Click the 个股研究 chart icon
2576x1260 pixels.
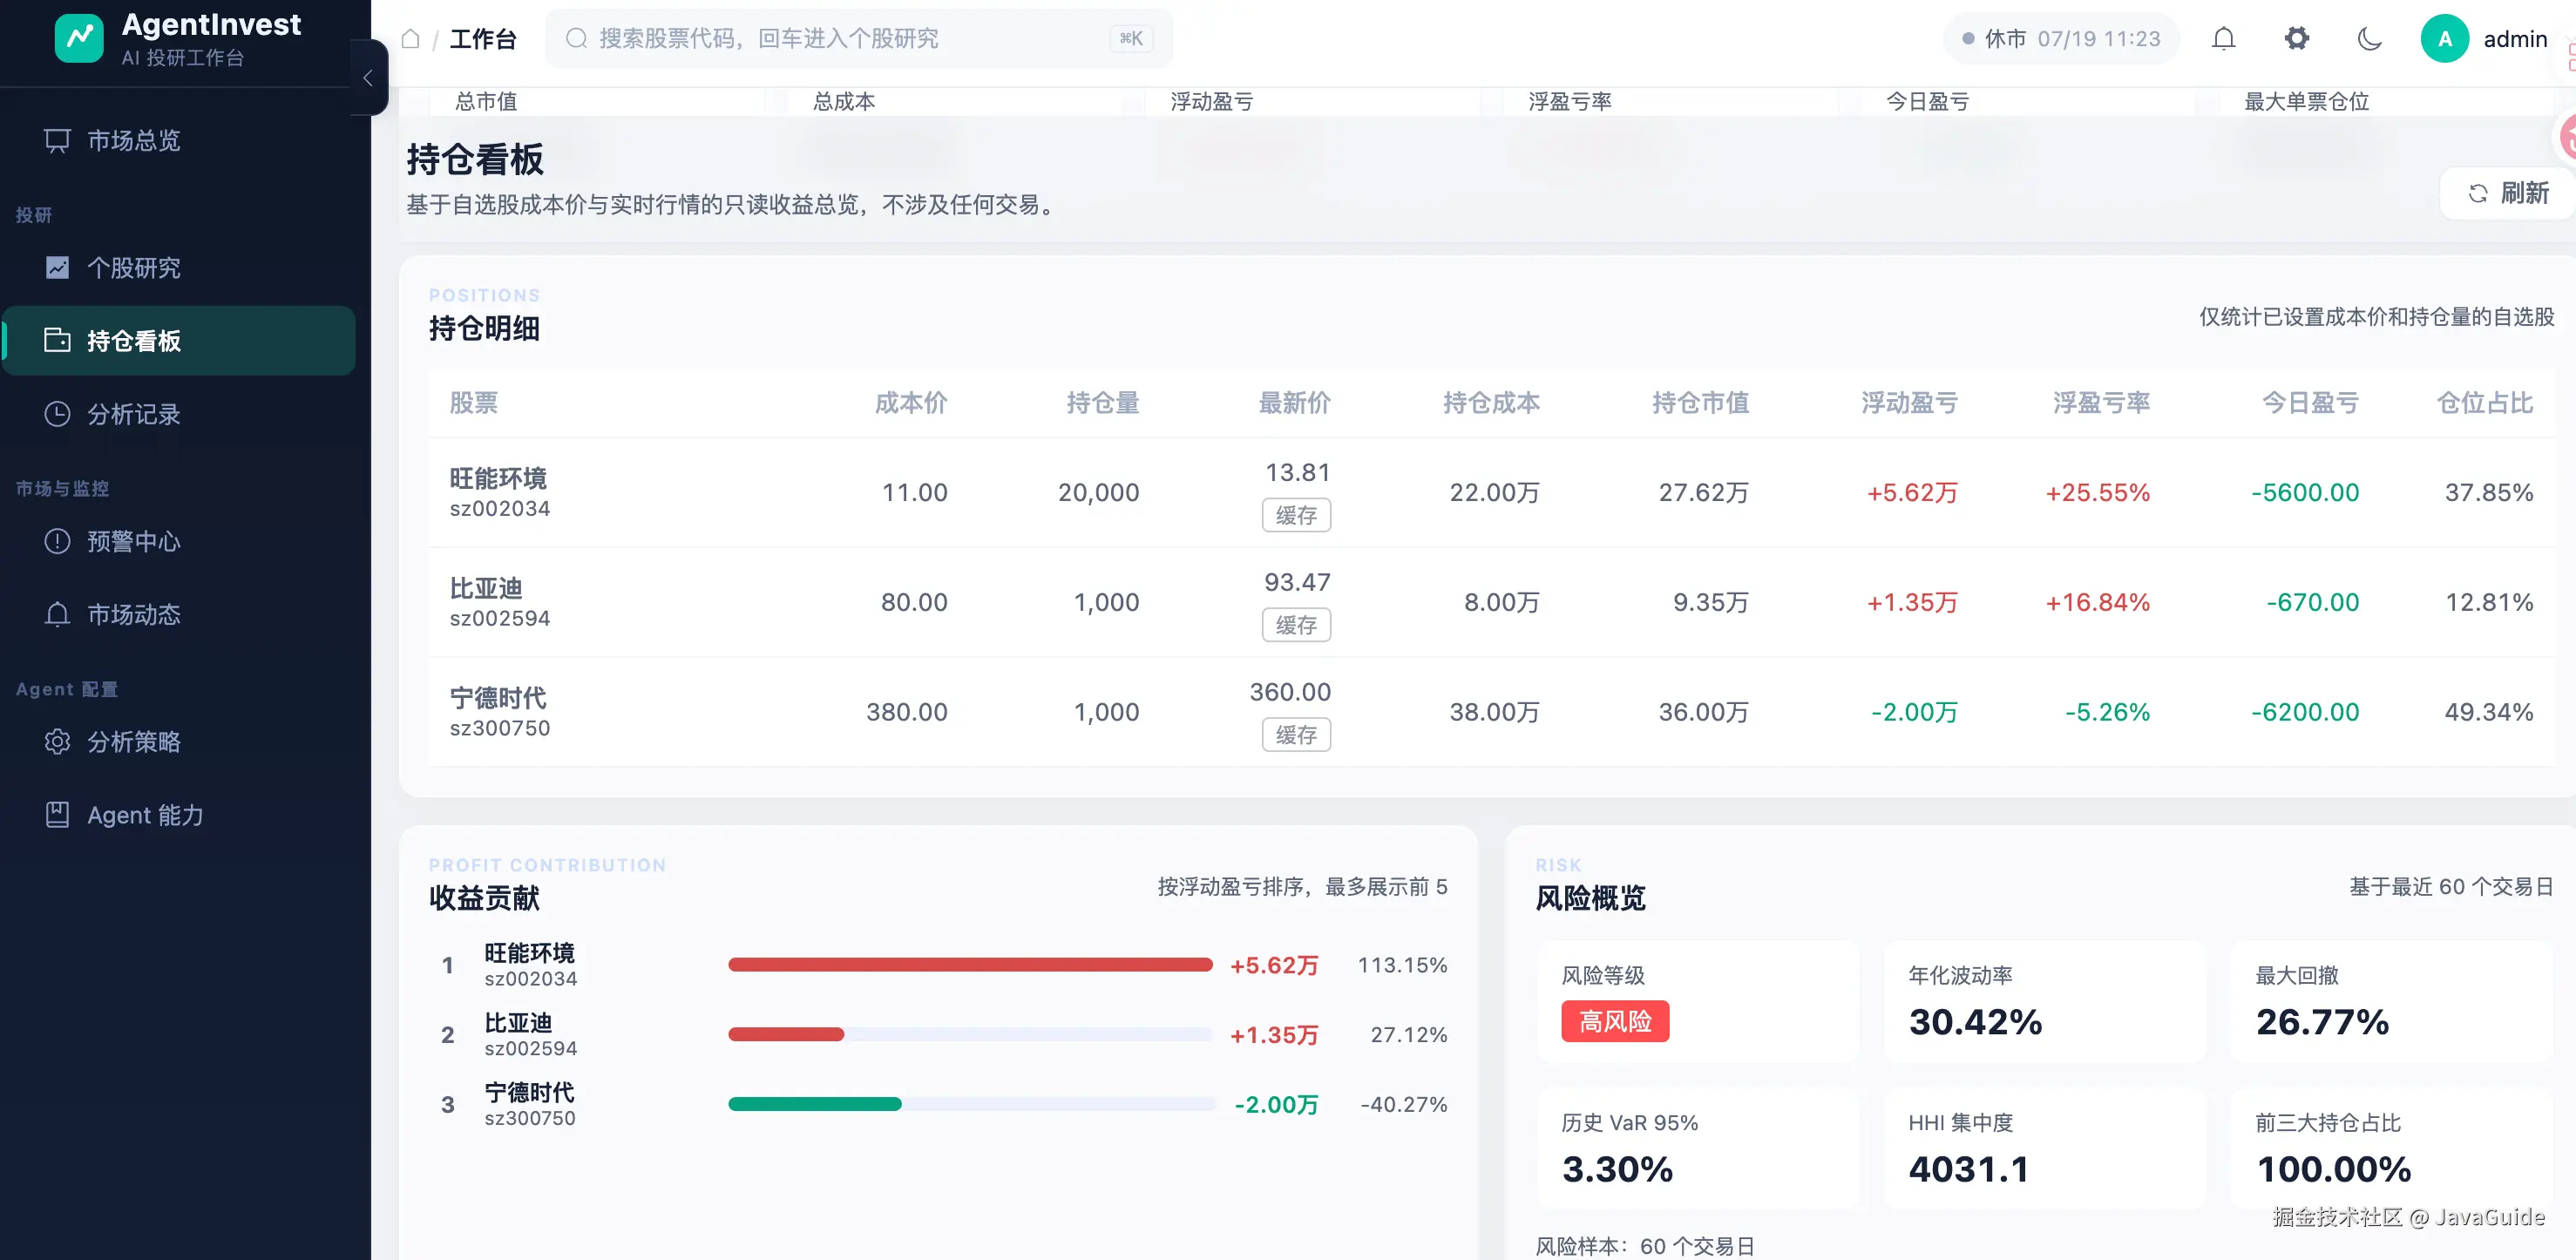(x=57, y=268)
